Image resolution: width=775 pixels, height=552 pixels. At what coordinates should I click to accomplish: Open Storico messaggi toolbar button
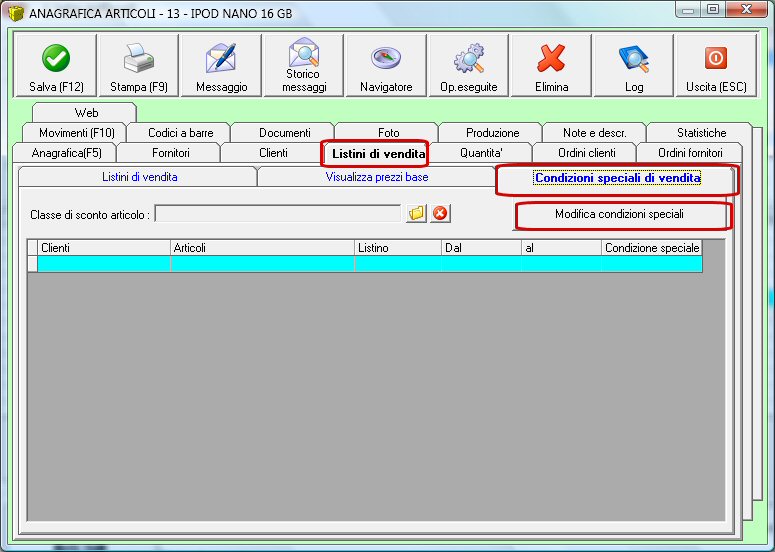(303, 65)
